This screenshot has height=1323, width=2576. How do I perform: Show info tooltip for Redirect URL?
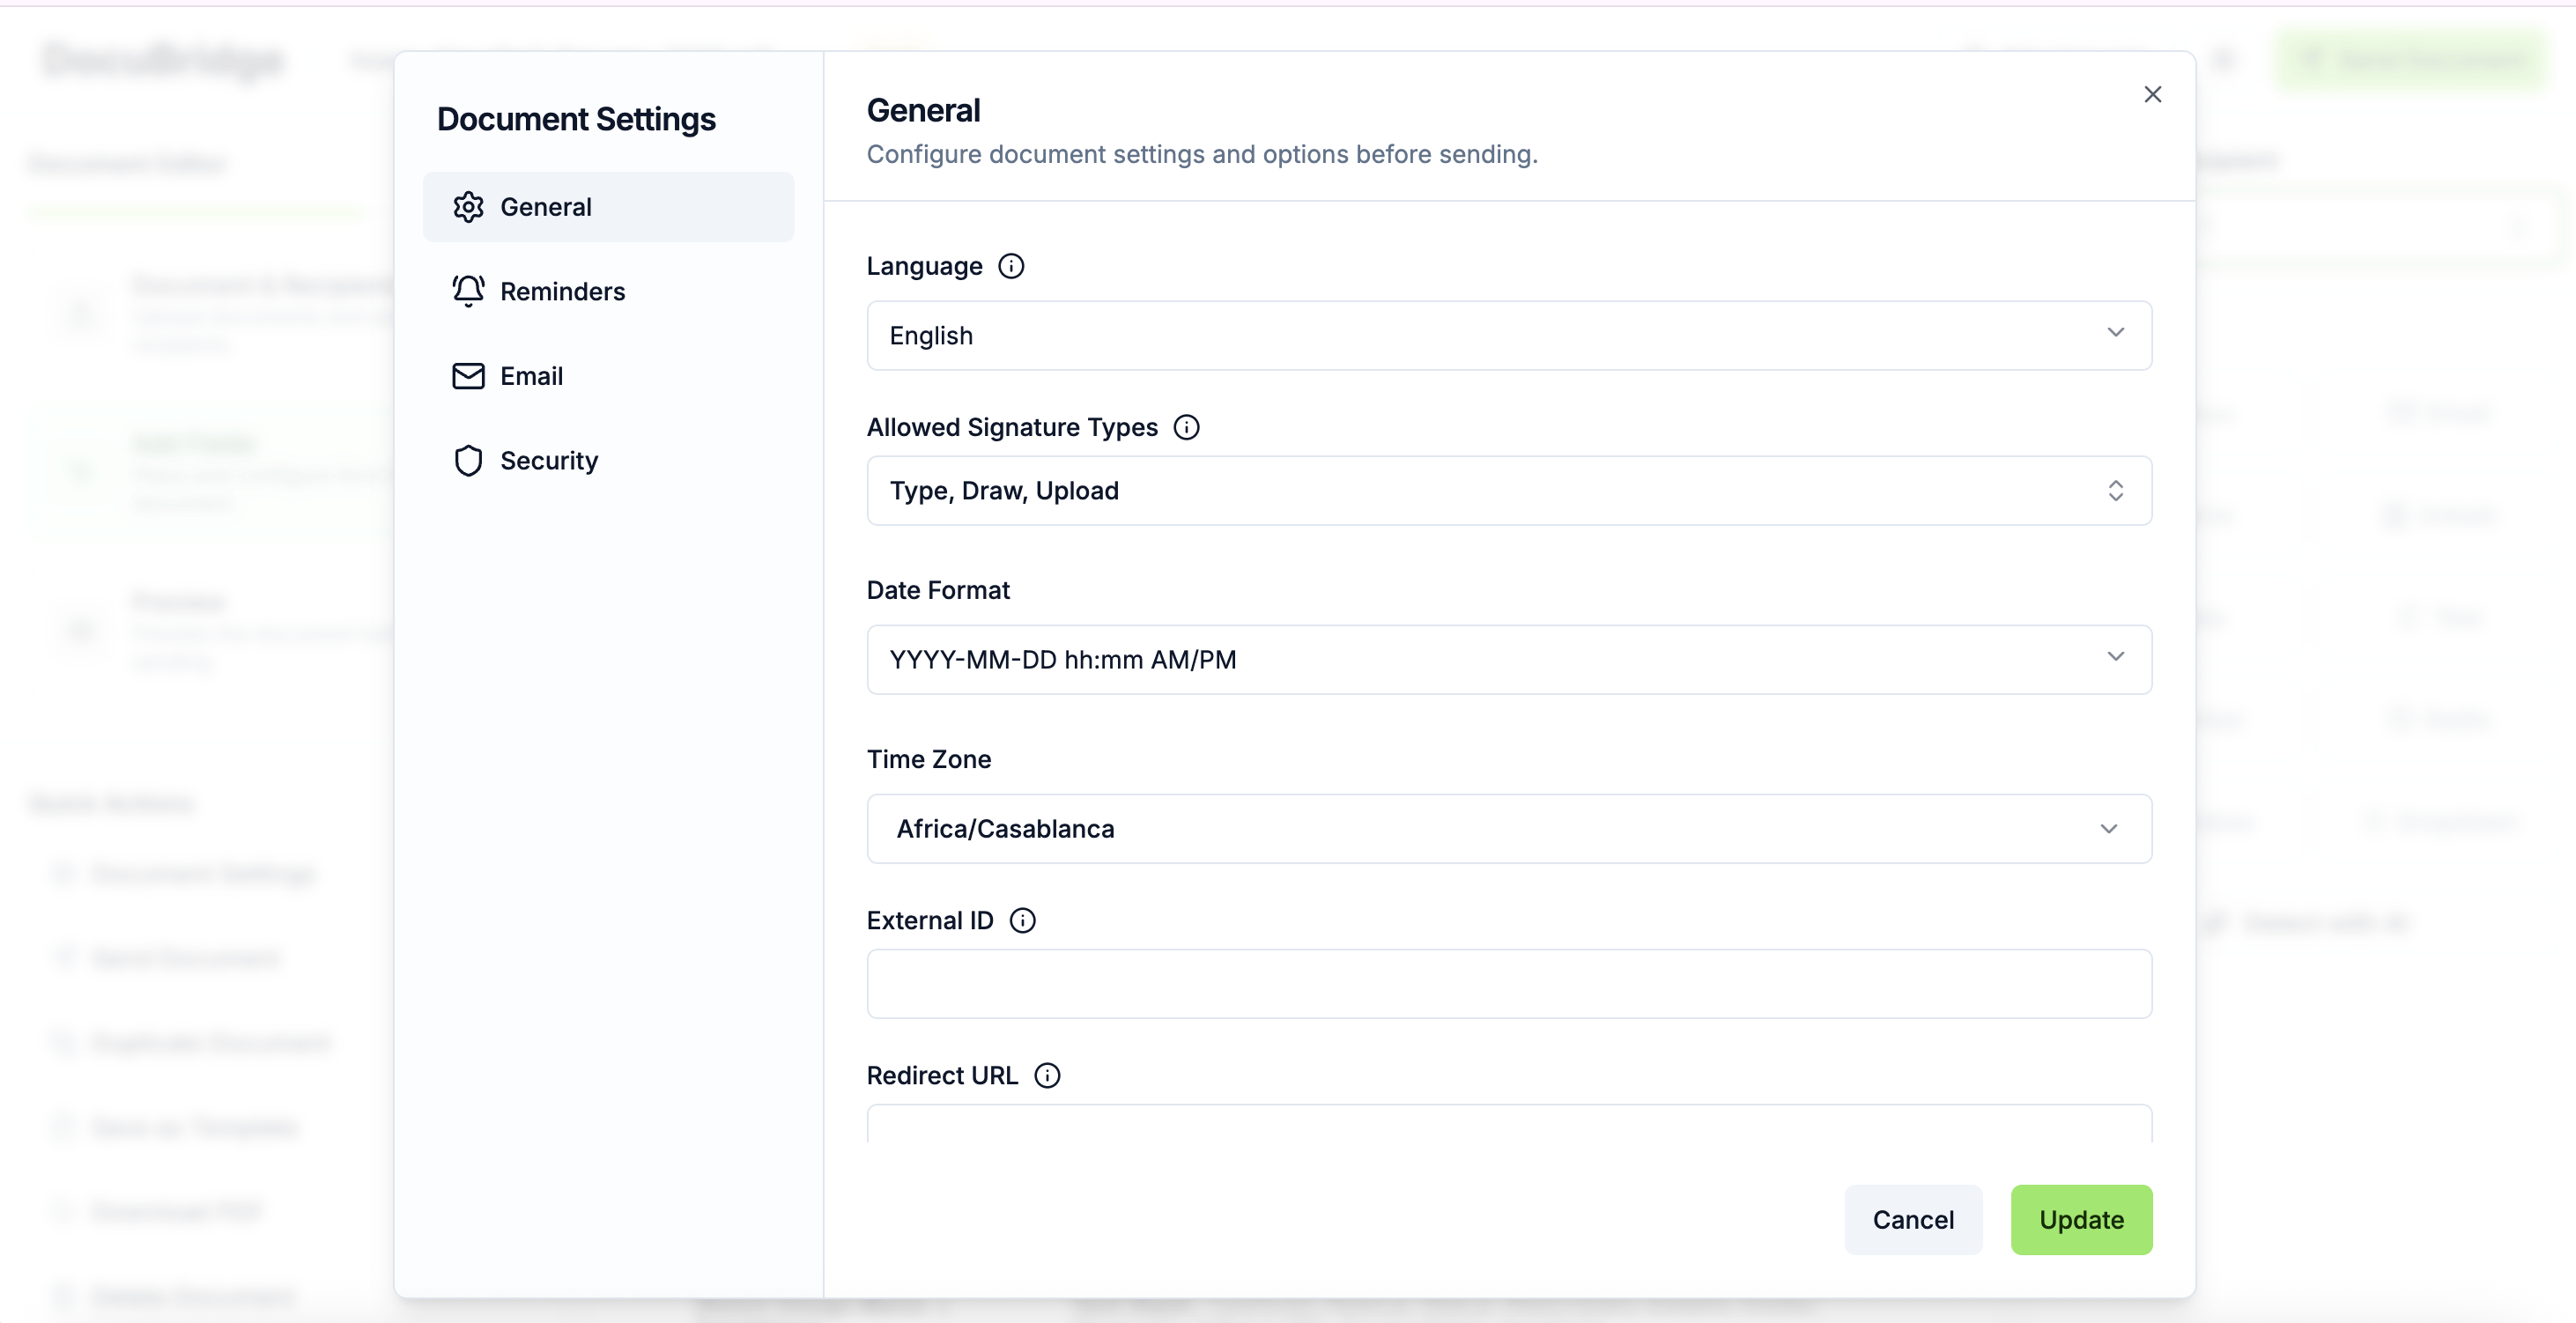[x=1047, y=1076]
